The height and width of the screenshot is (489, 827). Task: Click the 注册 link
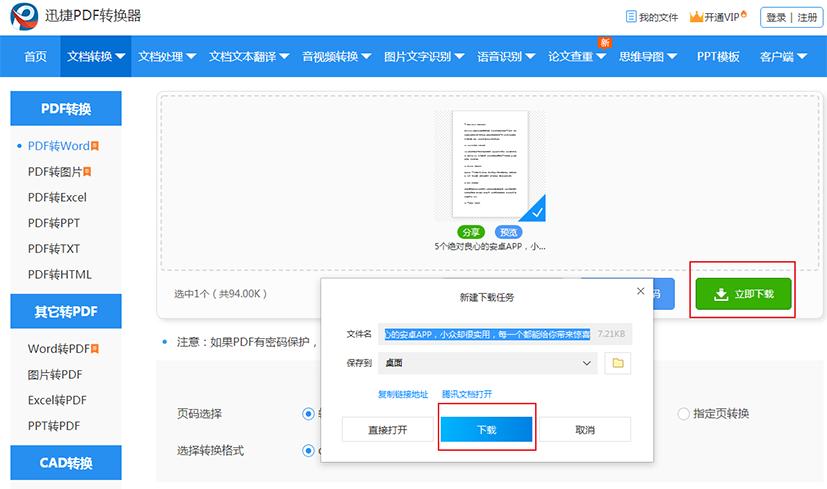pos(807,17)
